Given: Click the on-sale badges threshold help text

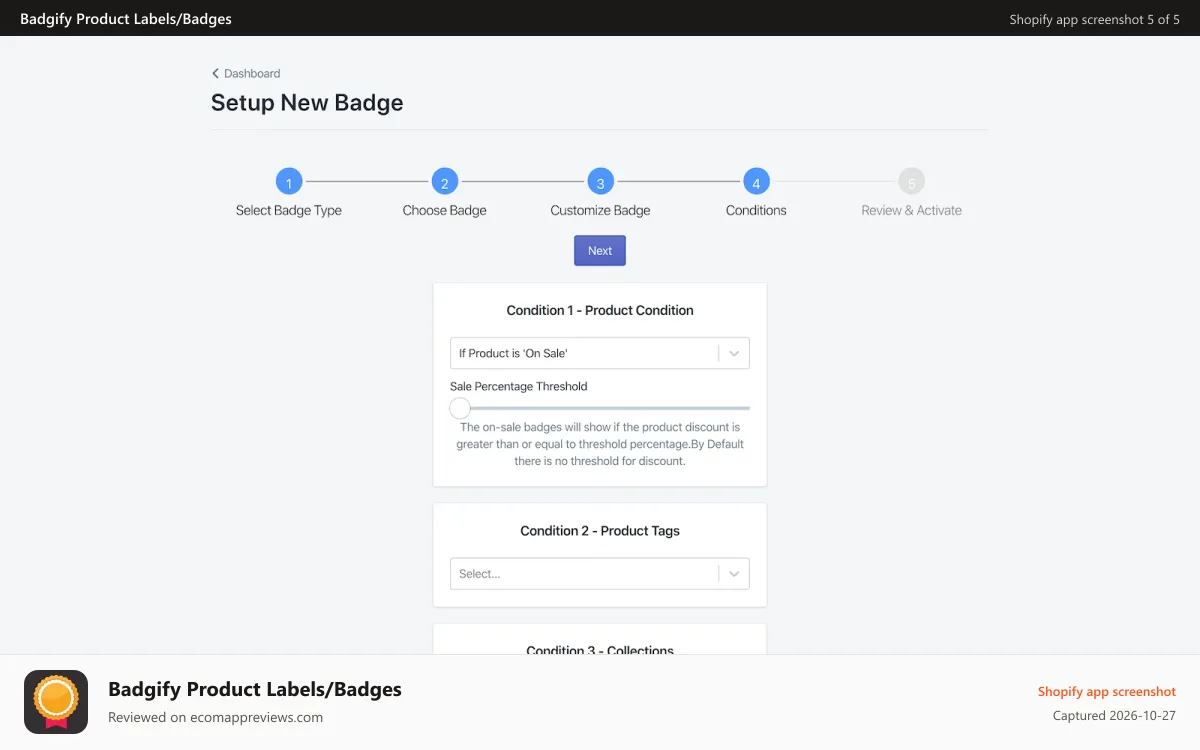Looking at the screenshot, I should point(600,444).
